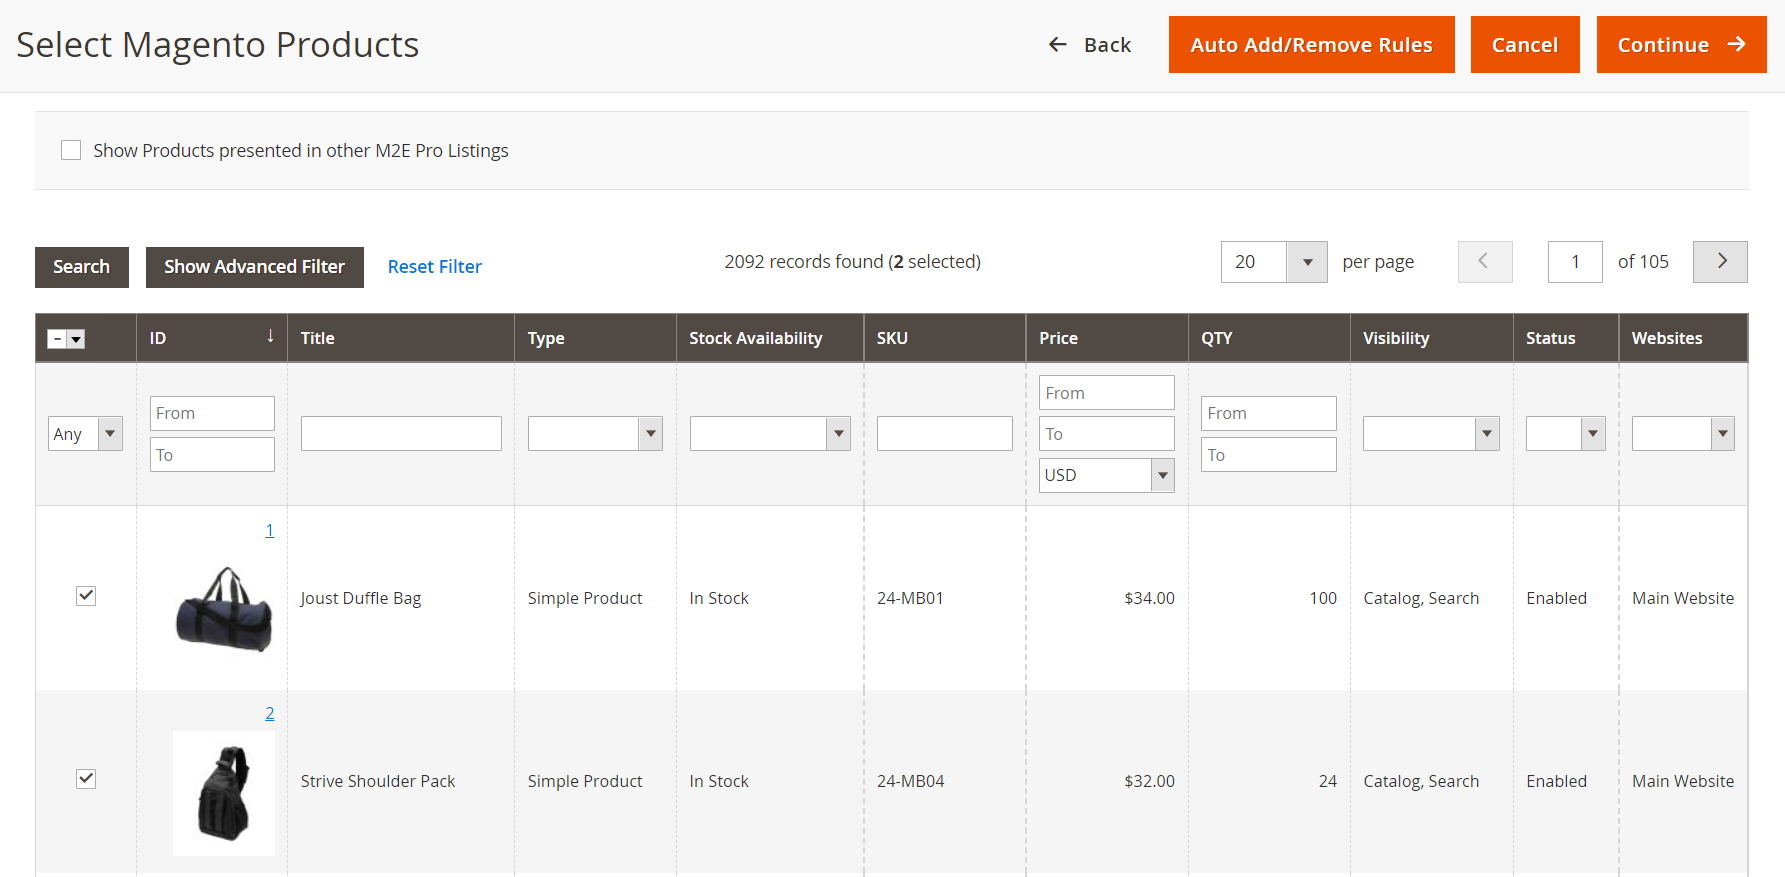The width and height of the screenshot is (1785, 877).
Task: Toggle Show Products in other M2E Listings
Action: [x=71, y=150]
